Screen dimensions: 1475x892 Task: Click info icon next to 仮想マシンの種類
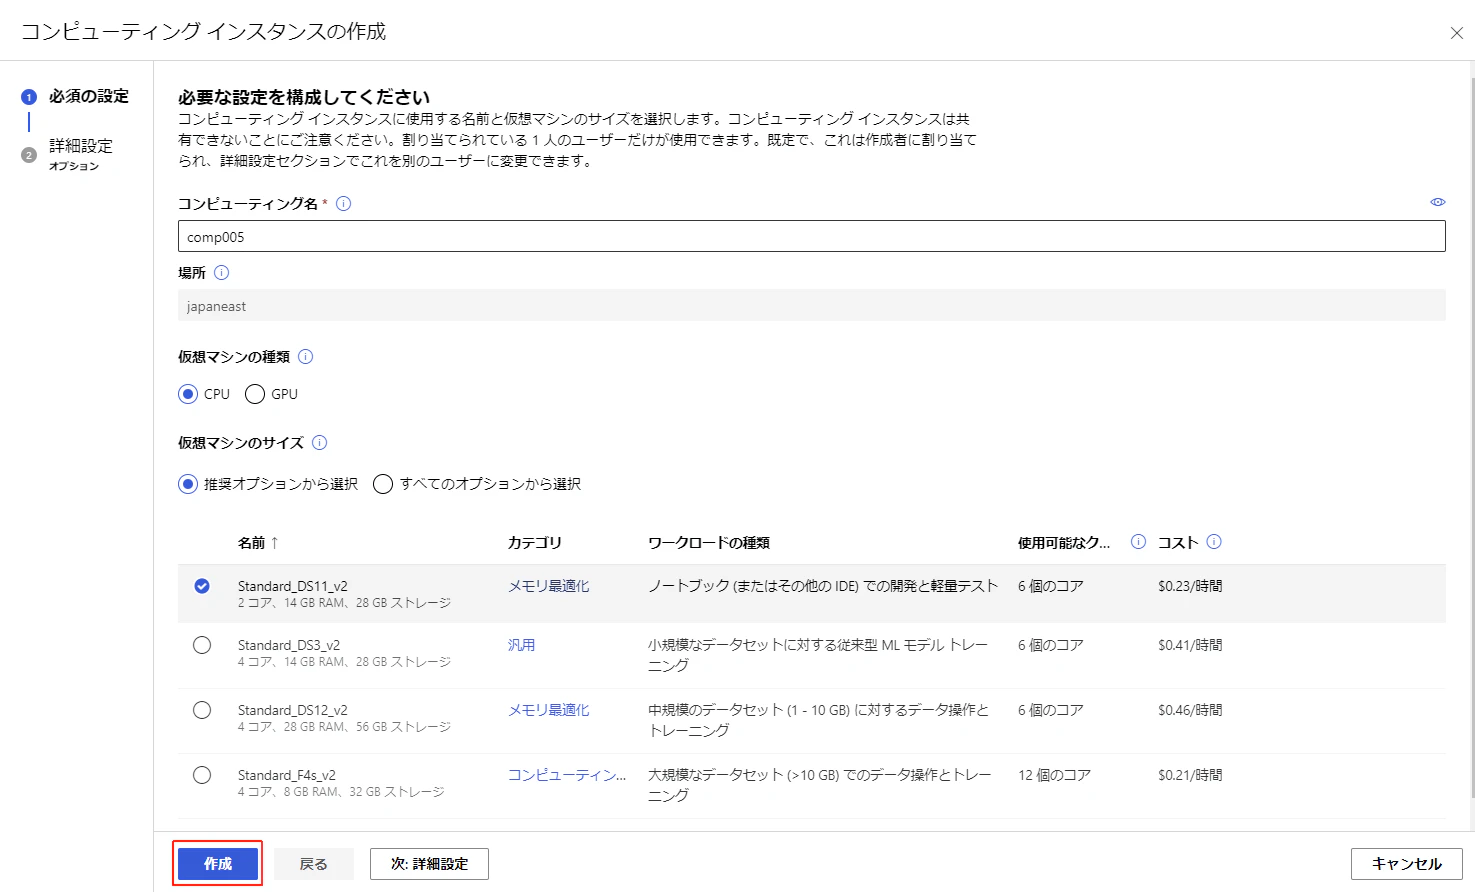(x=306, y=356)
